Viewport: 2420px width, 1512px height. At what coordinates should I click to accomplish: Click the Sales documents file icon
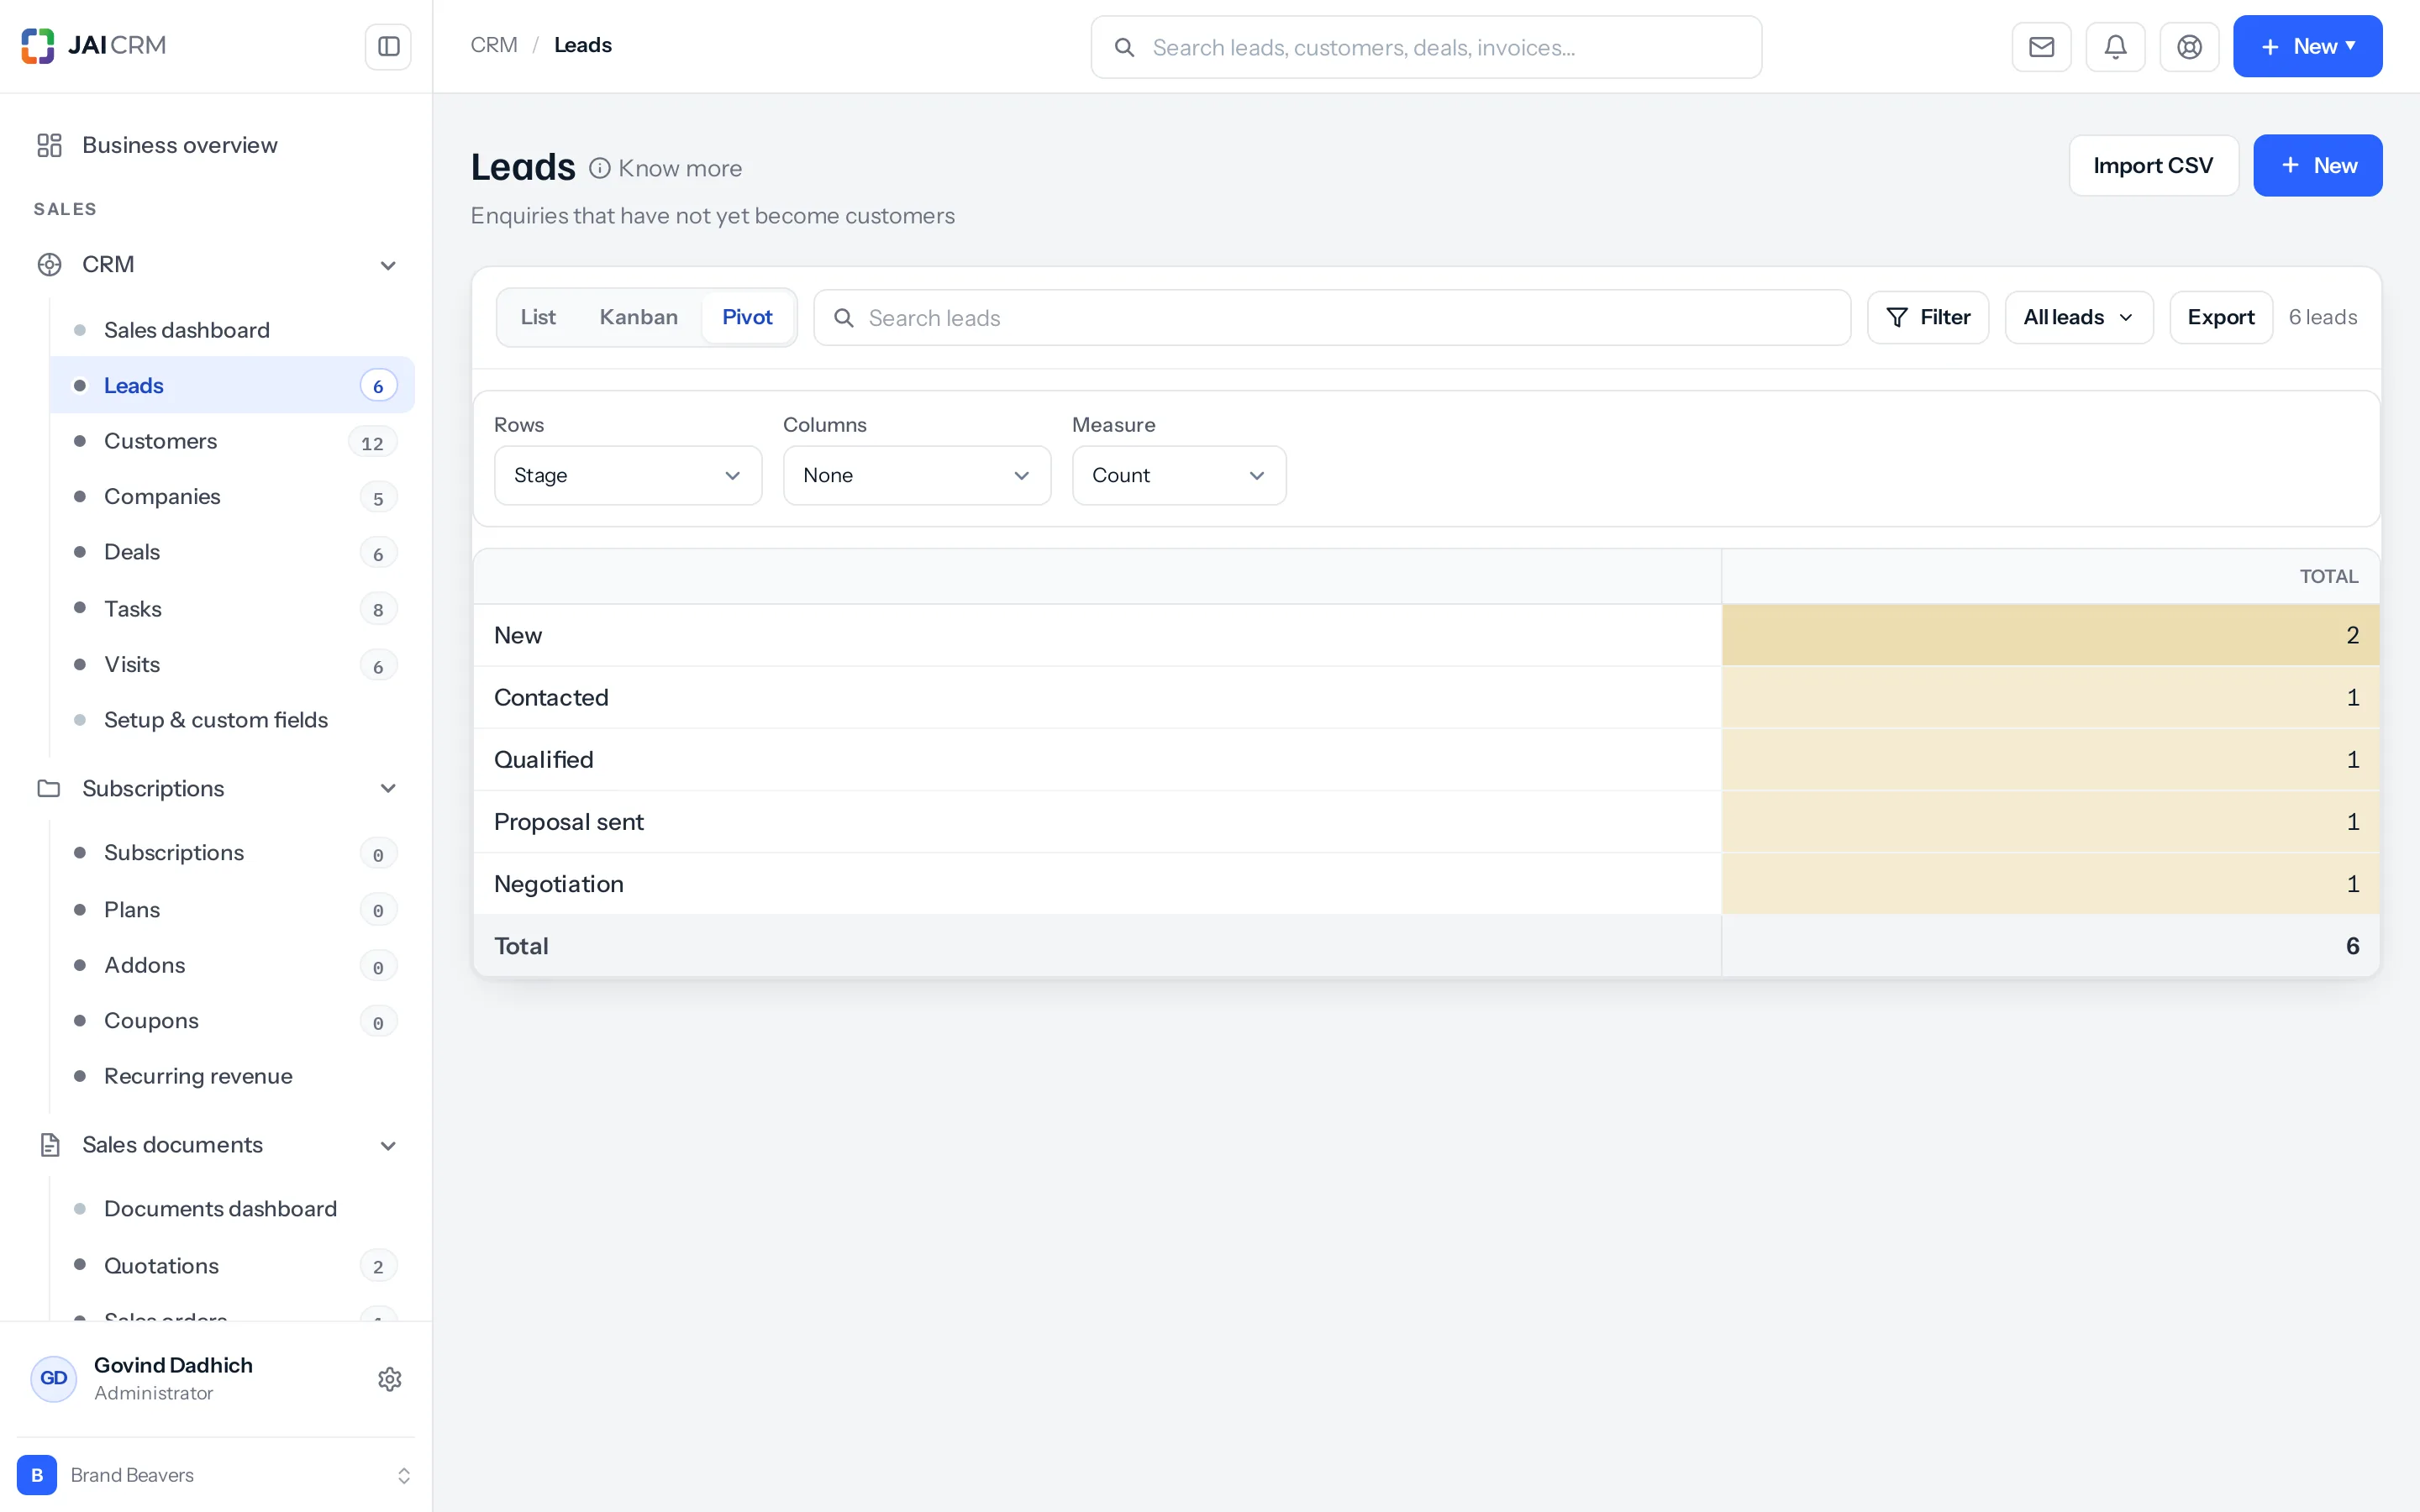[49, 1145]
